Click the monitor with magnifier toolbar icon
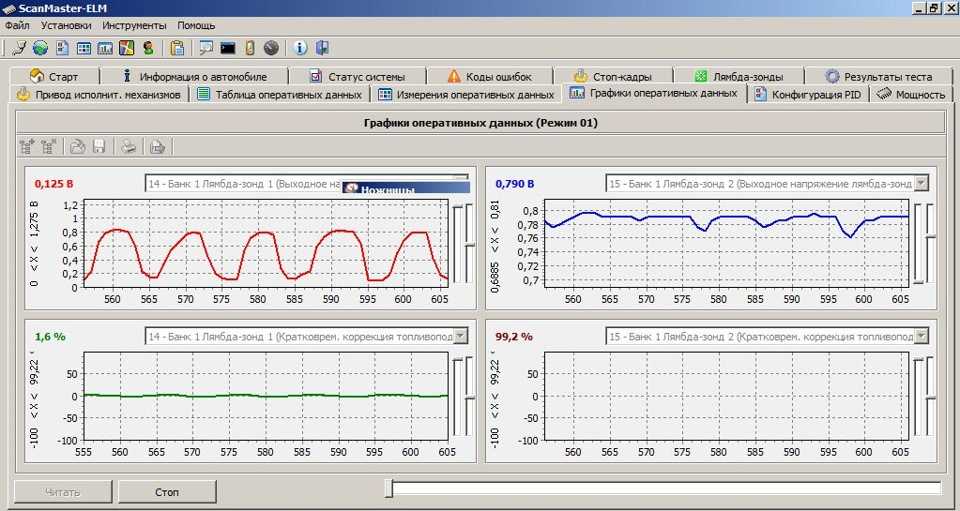The width and height of the screenshot is (960, 511). coord(206,48)
